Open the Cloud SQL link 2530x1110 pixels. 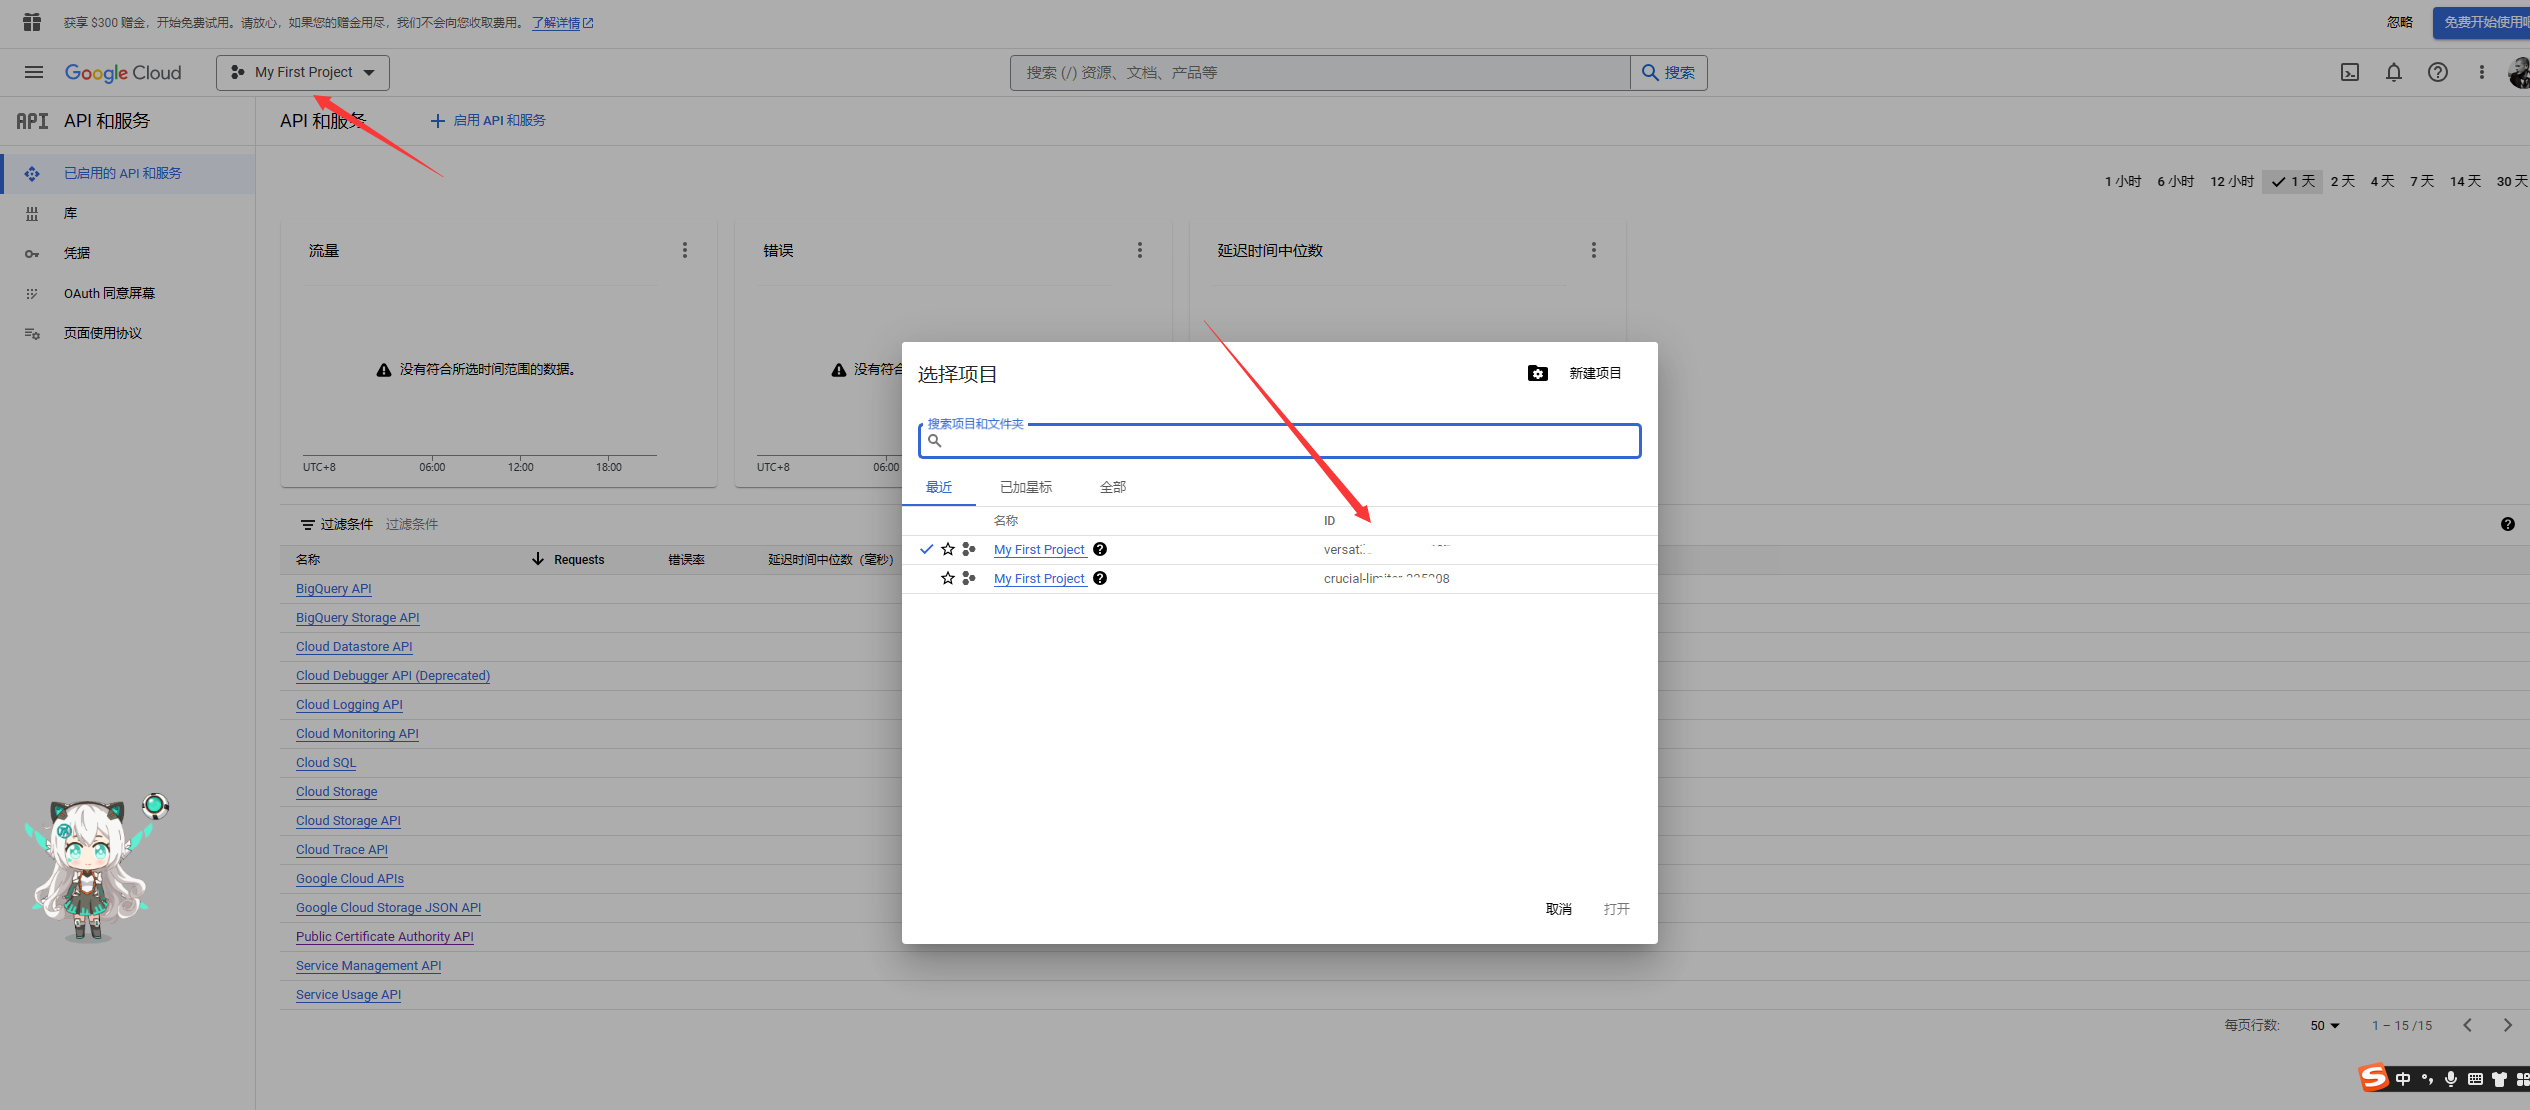click(326, 763)
